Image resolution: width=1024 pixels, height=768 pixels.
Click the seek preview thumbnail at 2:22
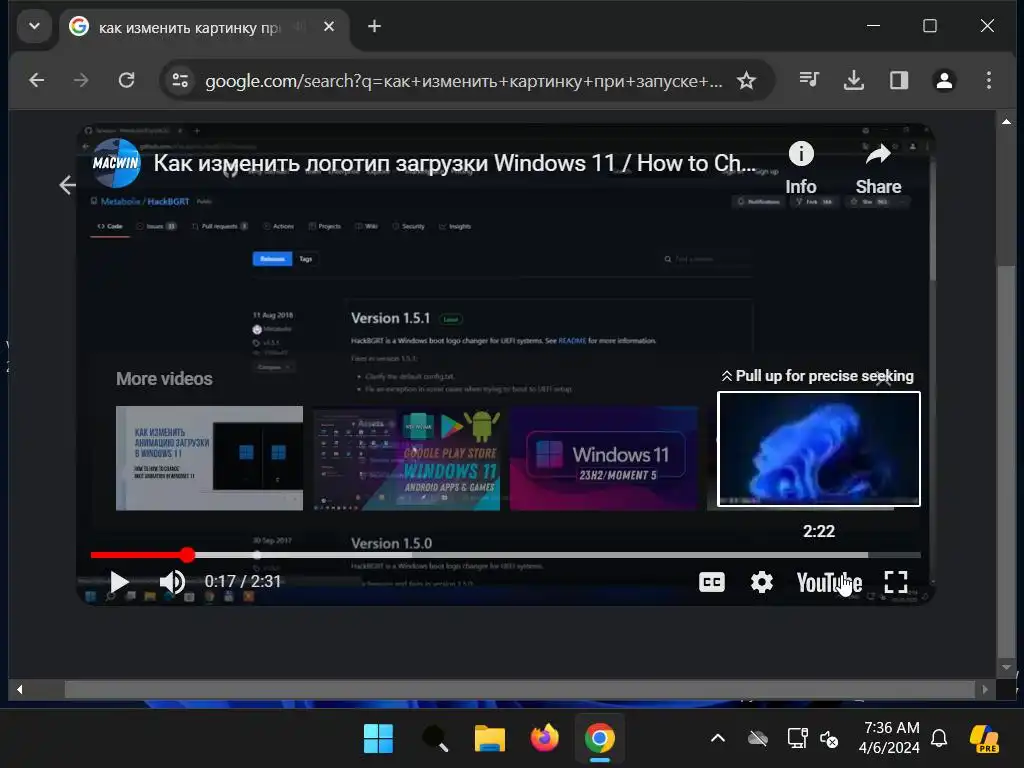point(818,449)
